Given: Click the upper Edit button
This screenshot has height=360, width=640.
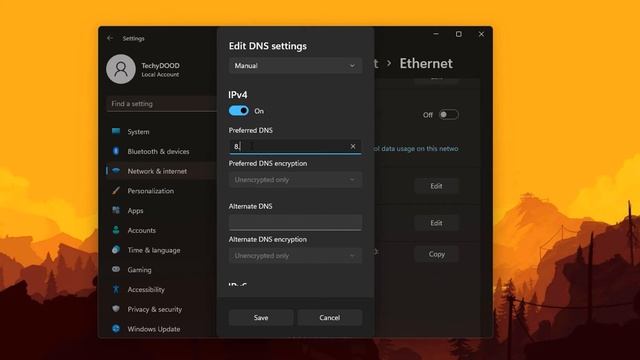Looking at the screenshot, I should pos(436,186).
